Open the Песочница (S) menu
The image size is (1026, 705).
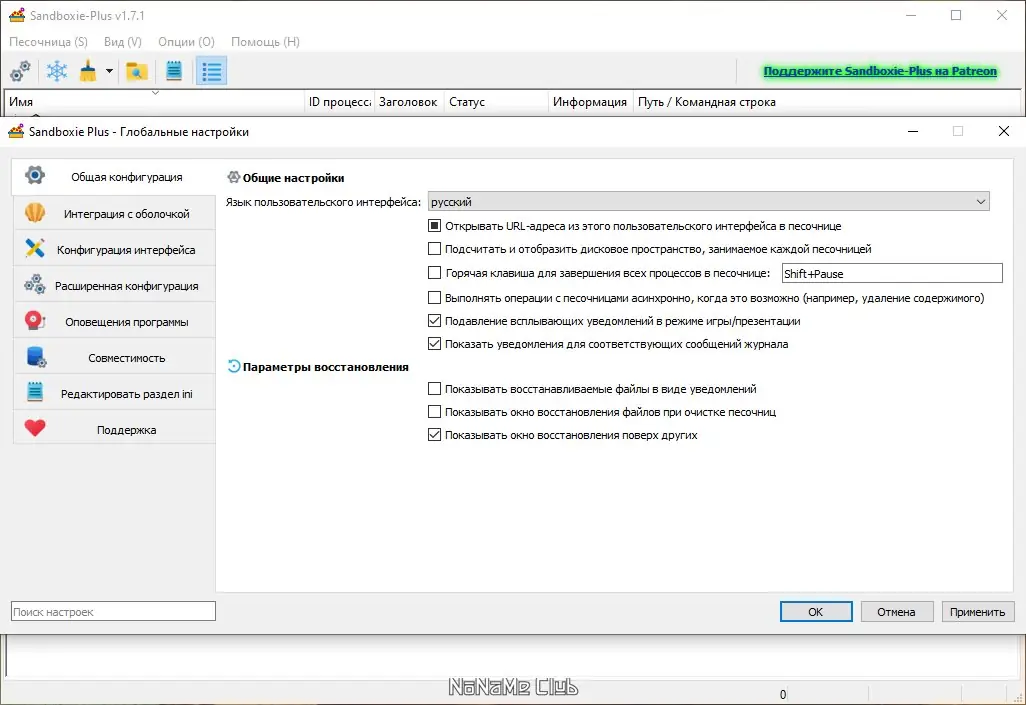(48, 41)
